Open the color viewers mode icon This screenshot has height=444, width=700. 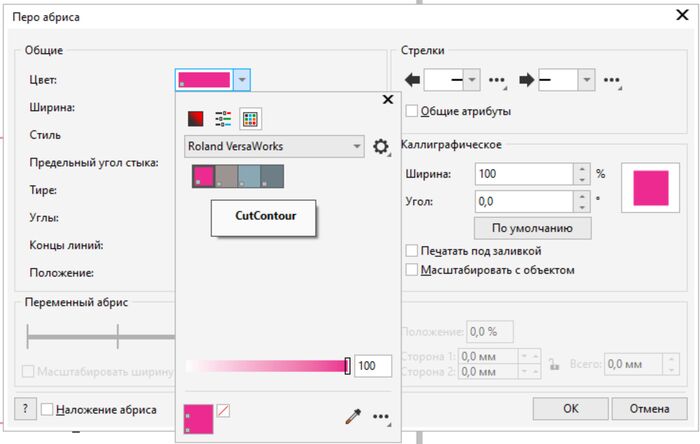(x=197, y=118)
